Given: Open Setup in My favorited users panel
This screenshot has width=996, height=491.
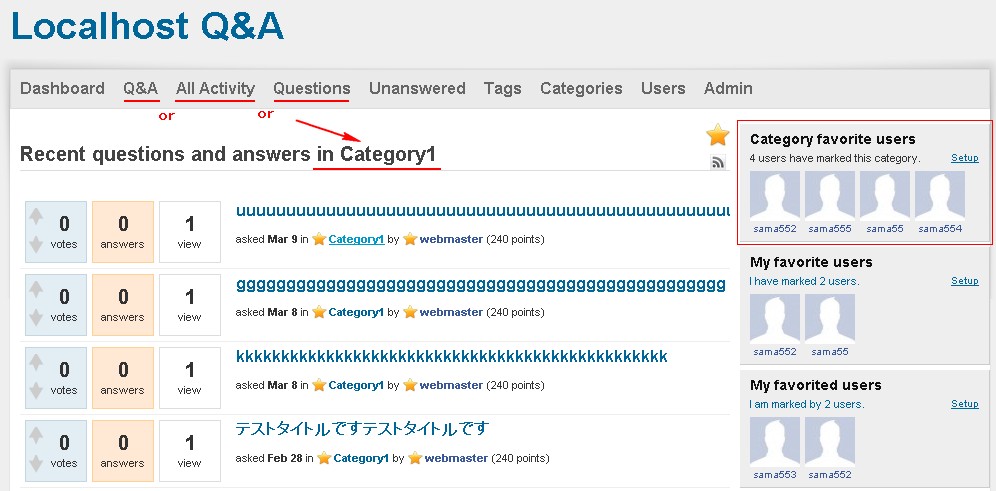Looking at the screenshot, I should 964,404.
